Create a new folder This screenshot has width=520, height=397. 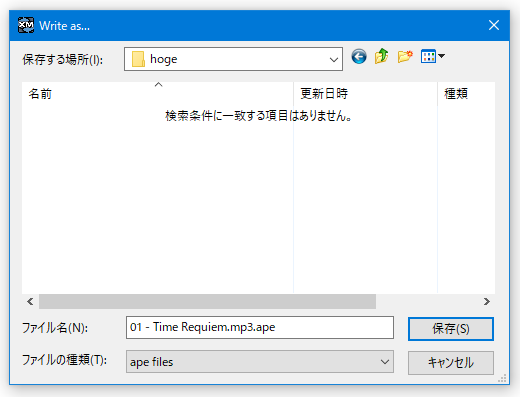[x=405, y=56]
